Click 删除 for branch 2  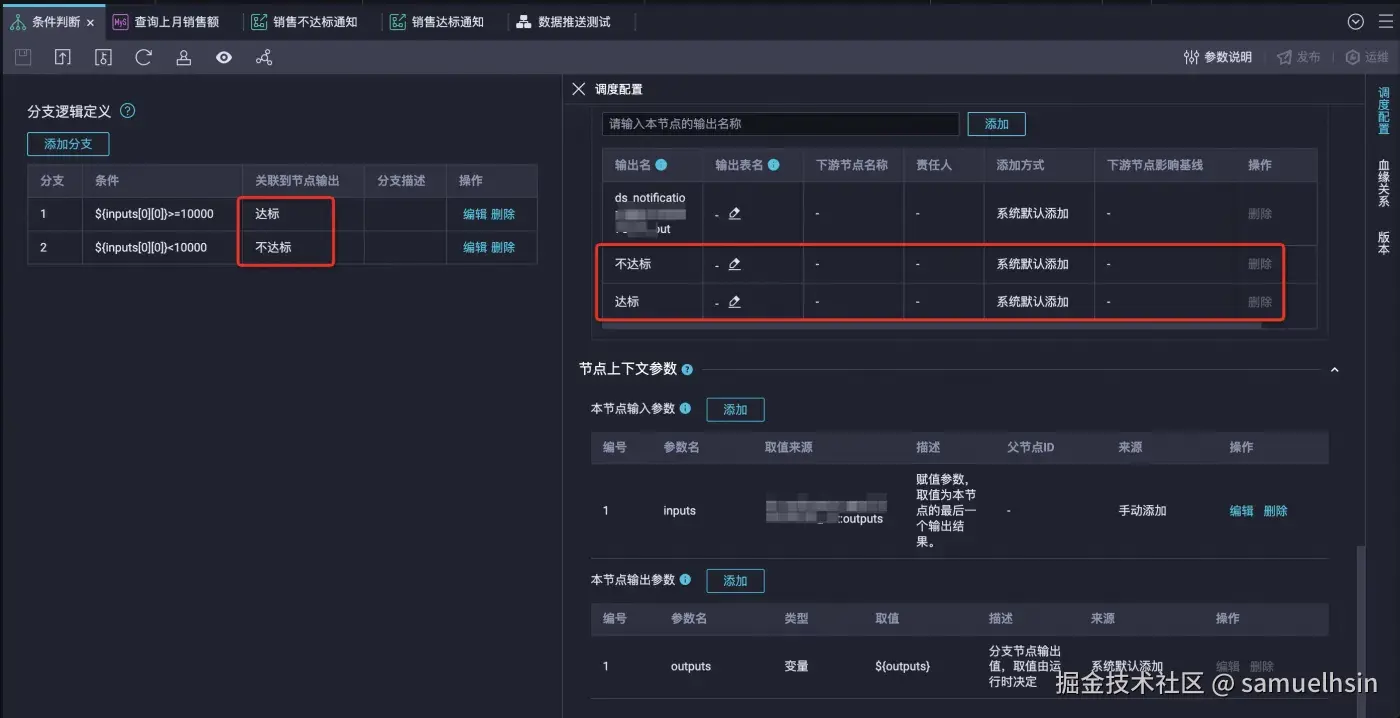click(x=503, y=247)
